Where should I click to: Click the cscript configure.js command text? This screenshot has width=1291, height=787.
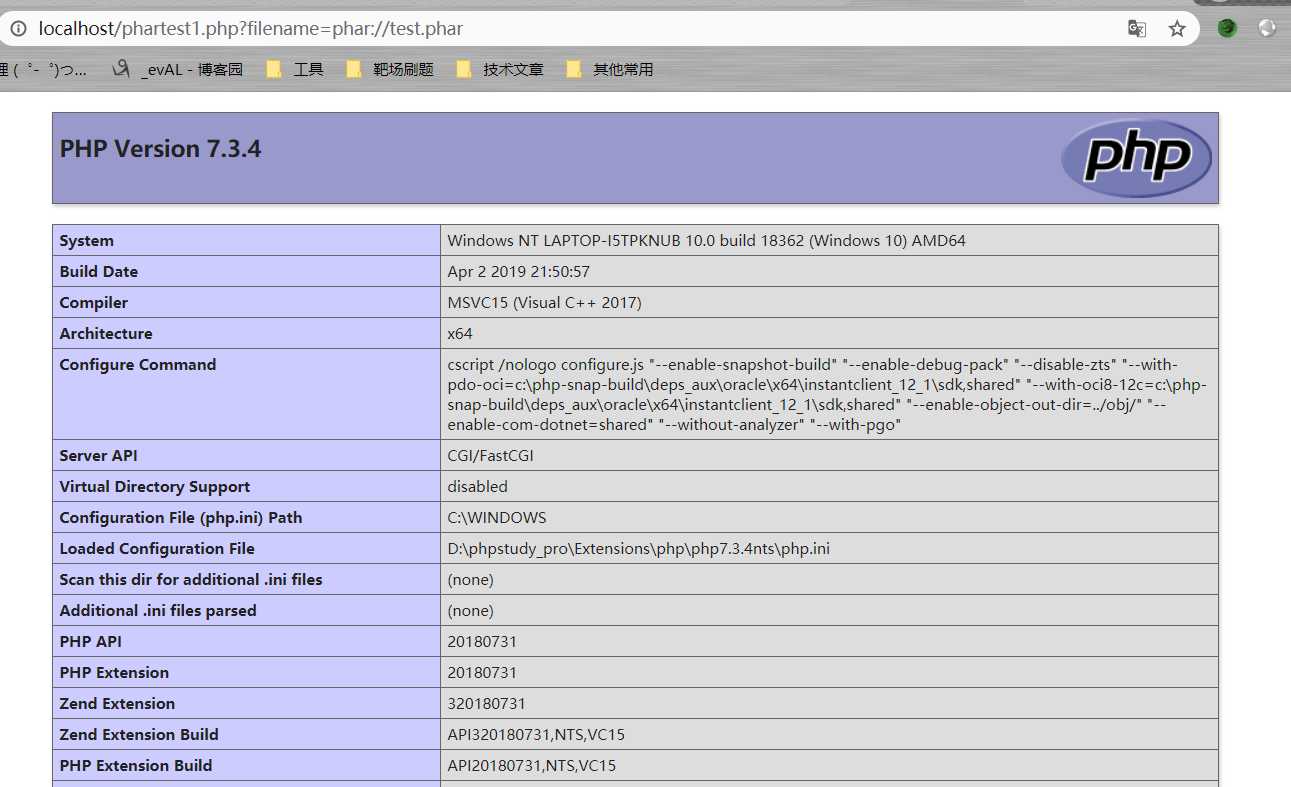(x=827, y=395)
